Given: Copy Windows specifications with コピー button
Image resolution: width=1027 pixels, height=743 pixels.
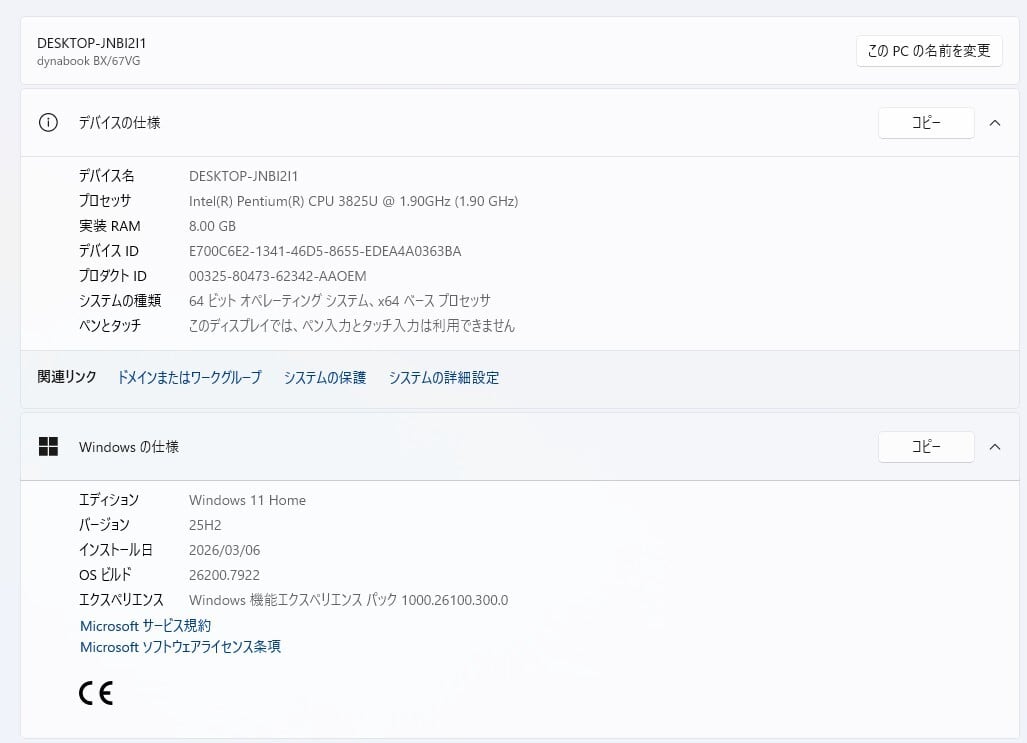Looking at the screenshot, I should pyautogui.click(x=926, y=447).
